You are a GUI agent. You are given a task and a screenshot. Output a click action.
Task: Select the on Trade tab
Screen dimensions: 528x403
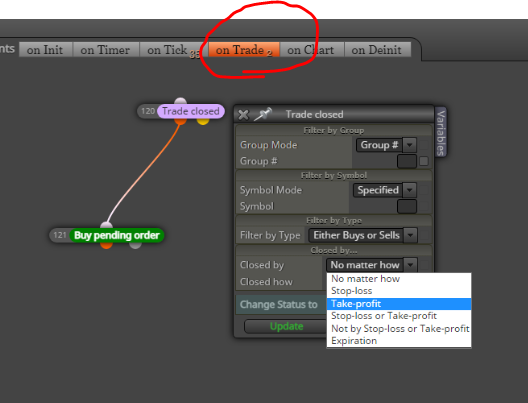244,50
